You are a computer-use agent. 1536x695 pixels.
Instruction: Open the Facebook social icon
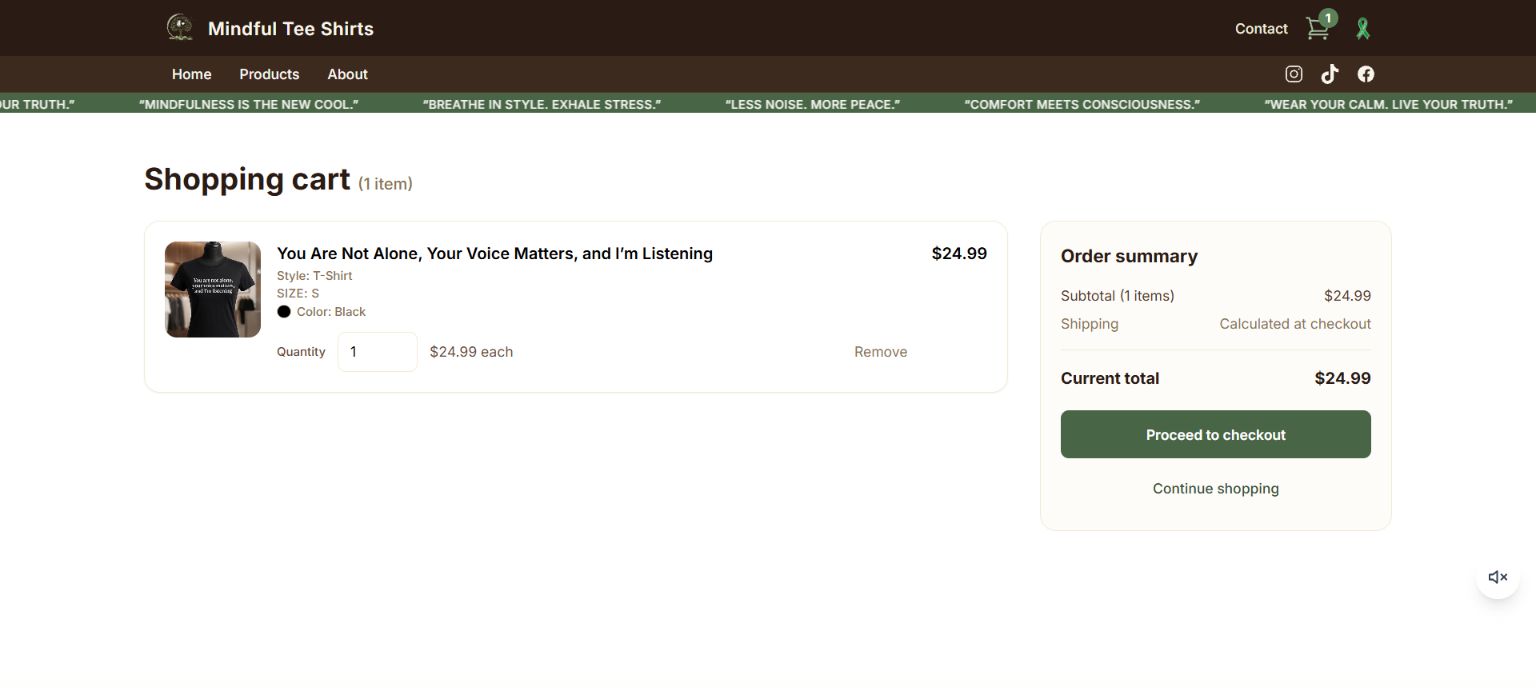1366,74
